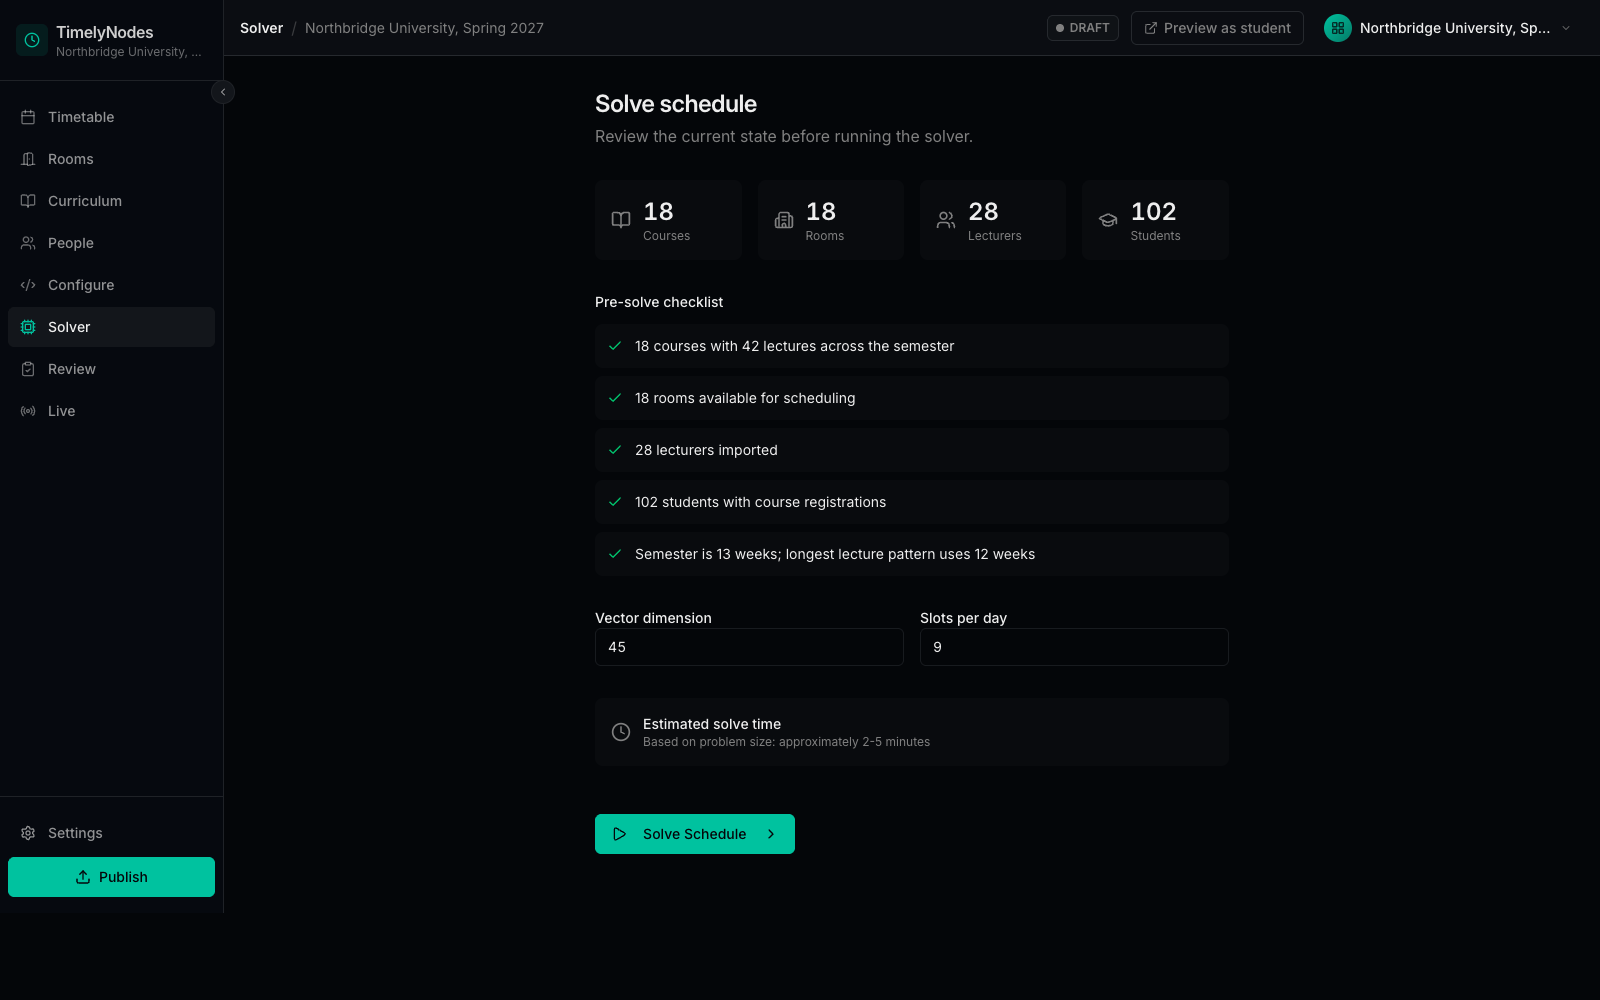Viewport: 1600px width, 1000px height.
Task: Click the 102 Students stat card
Action: tap(1155, 220)
